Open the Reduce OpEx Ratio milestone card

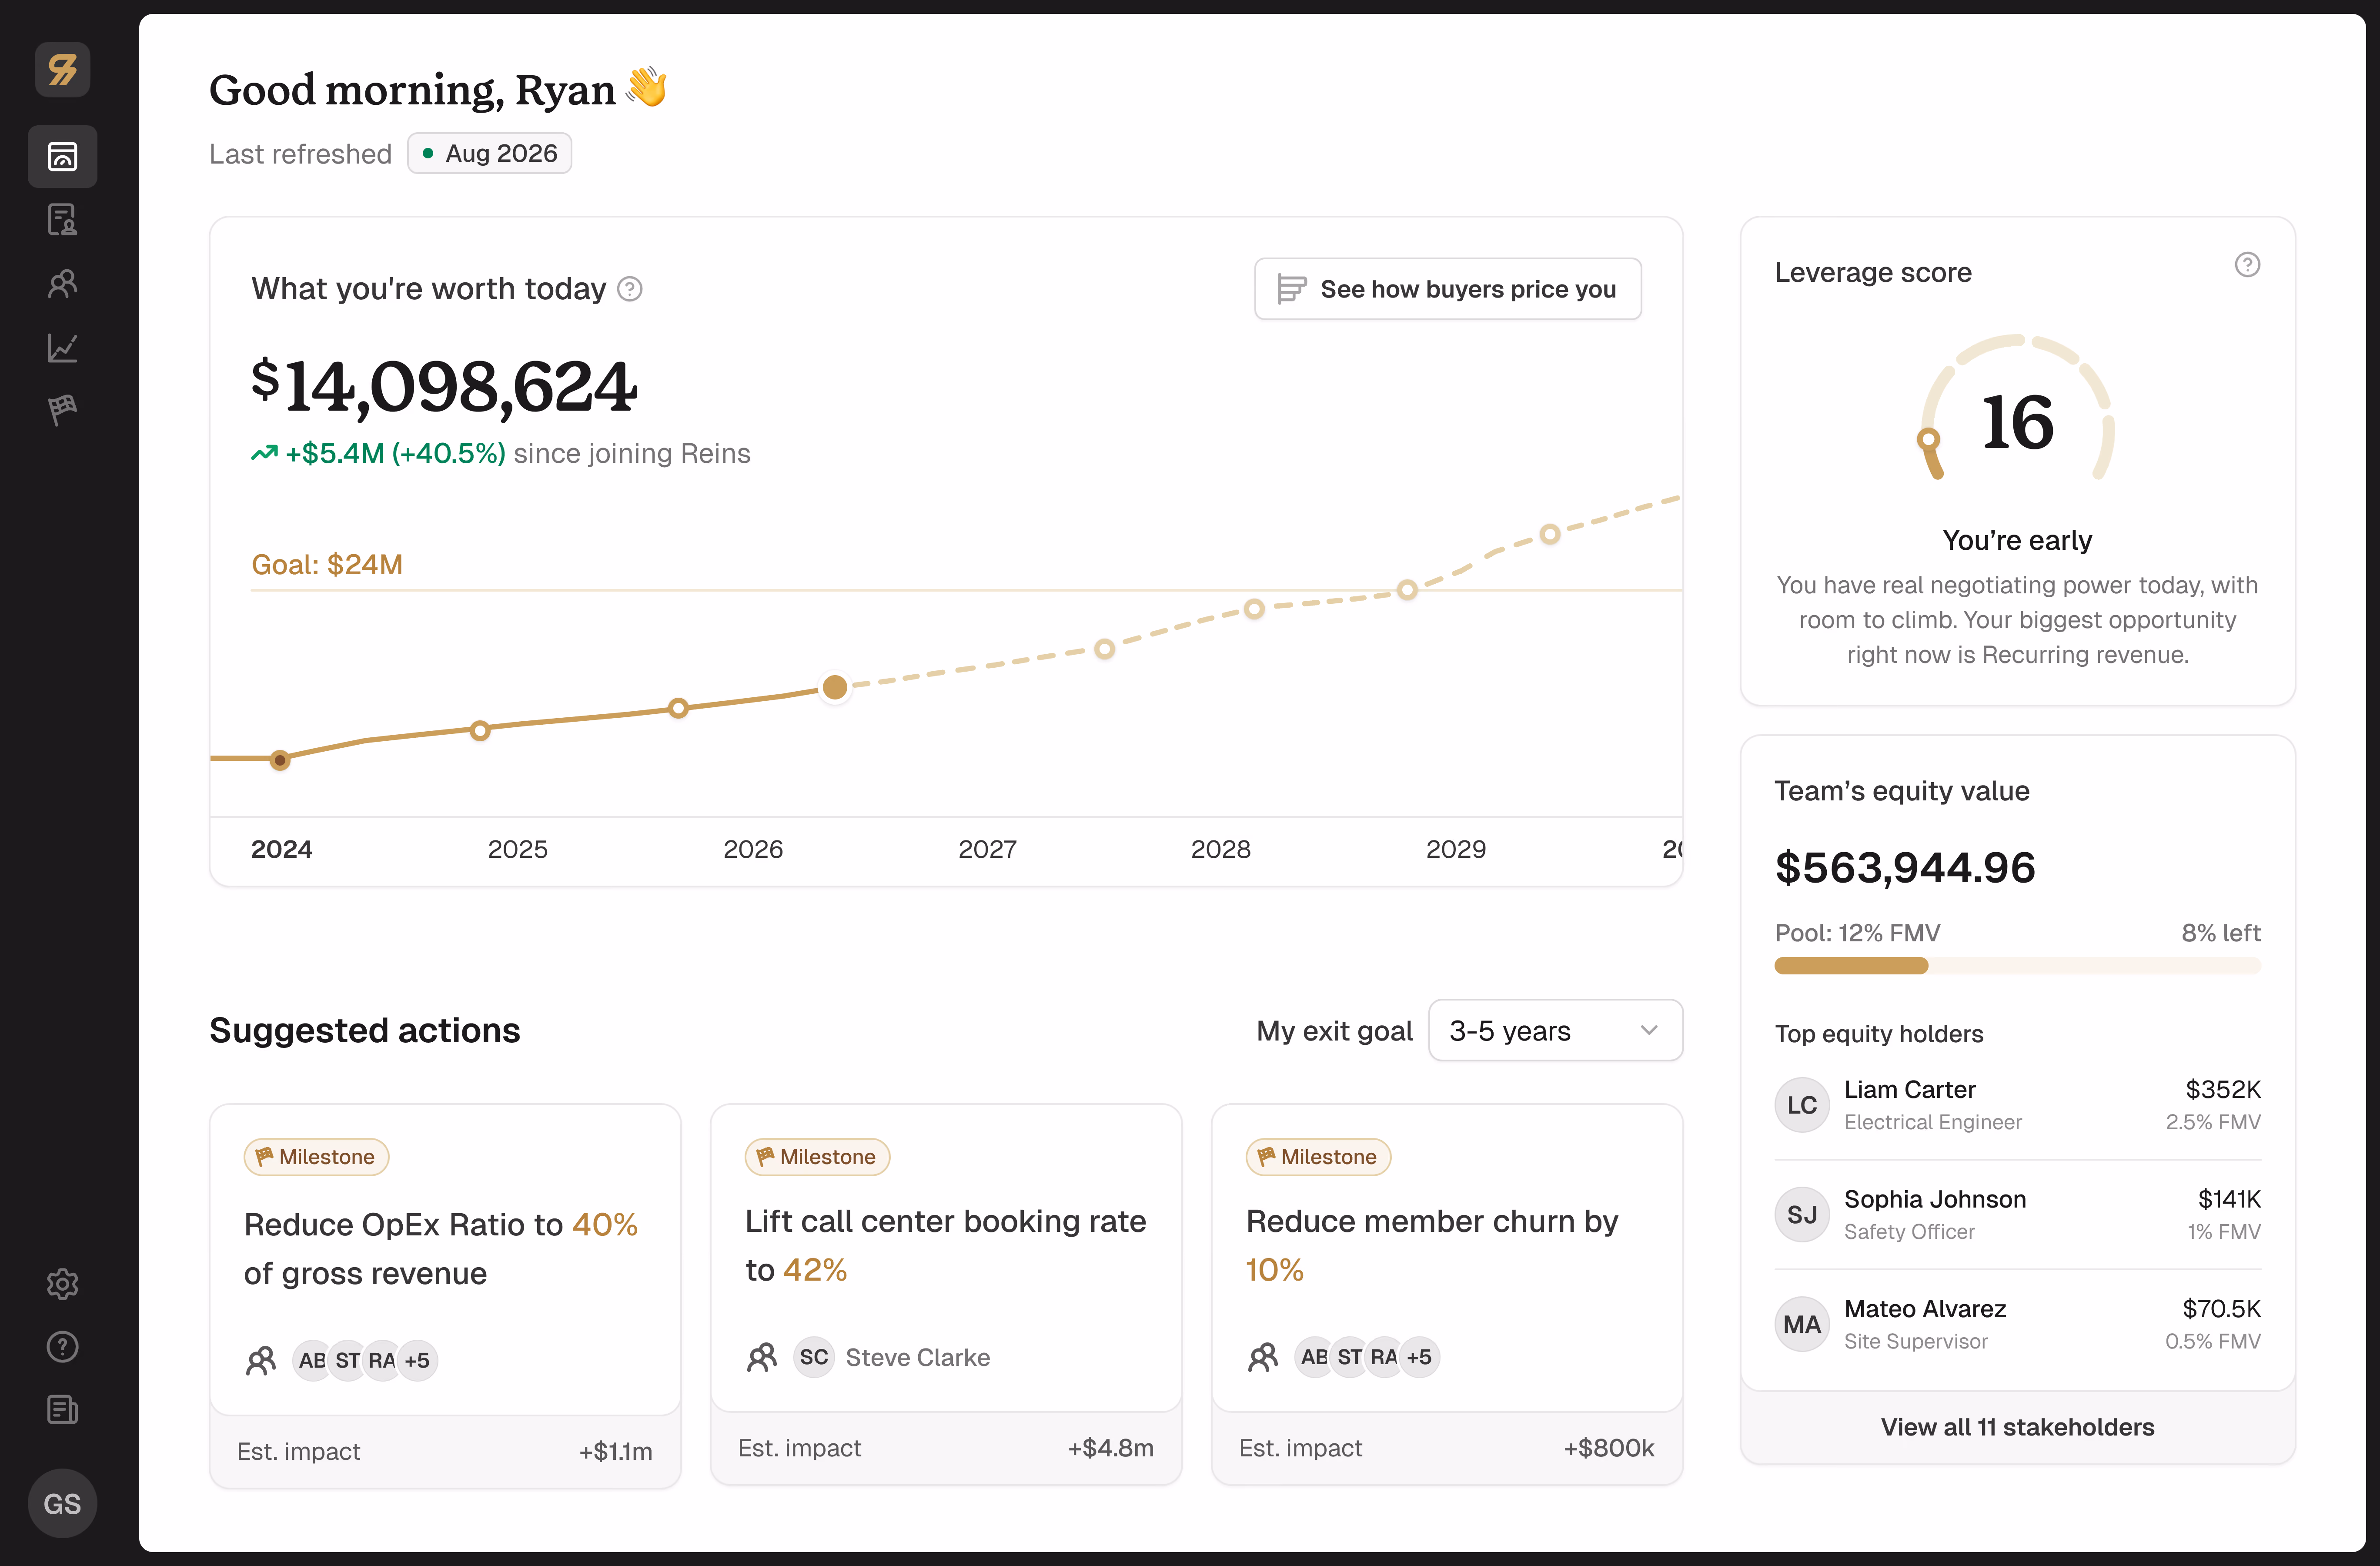click(x=445, y=1295)
